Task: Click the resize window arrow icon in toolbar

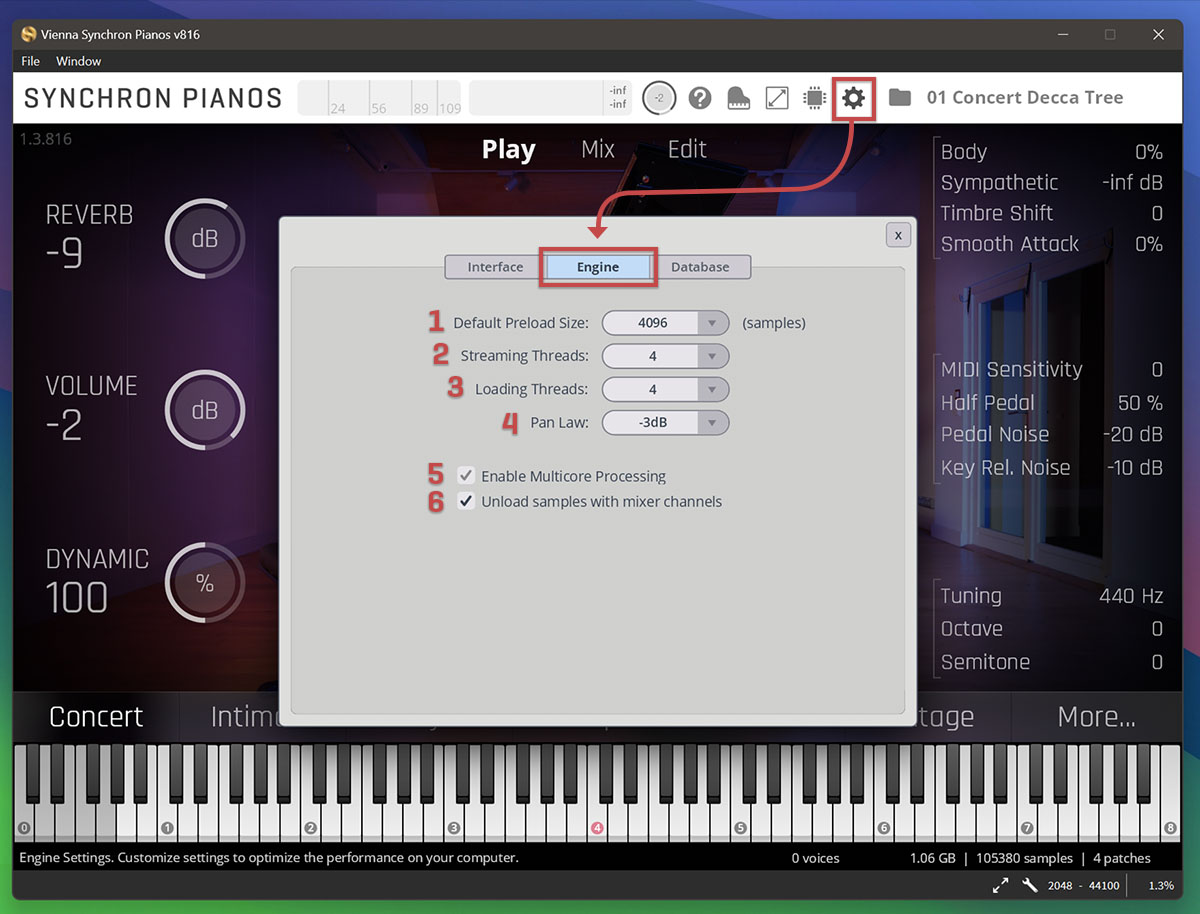Action: point(777,98)
